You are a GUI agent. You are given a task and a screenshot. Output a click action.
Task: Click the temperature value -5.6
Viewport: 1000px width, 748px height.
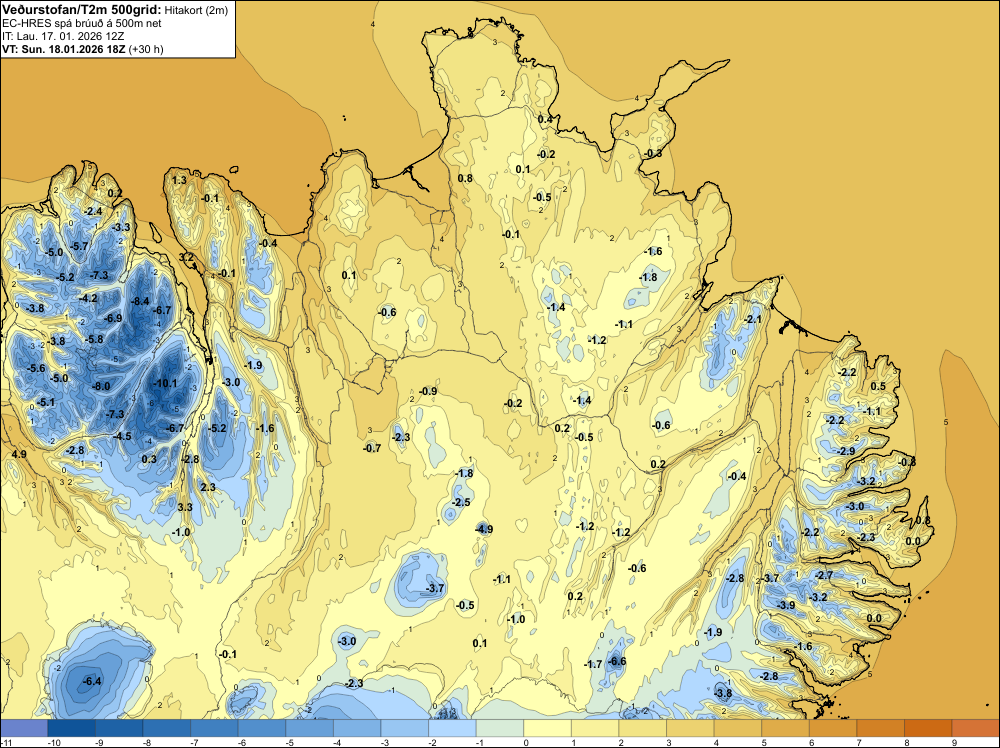pos(37,368)
